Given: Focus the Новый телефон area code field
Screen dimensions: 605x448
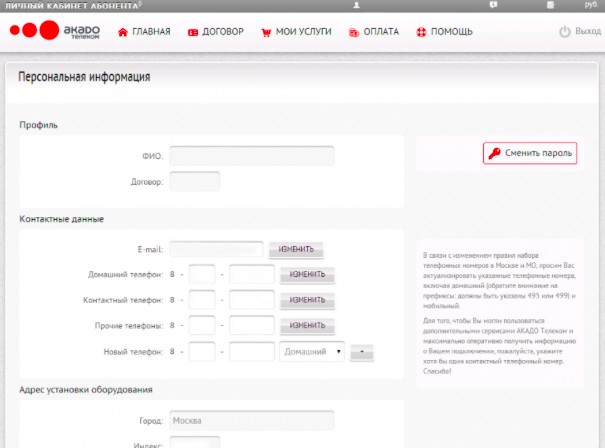Looking at the screenshot, I should (x=202, y=352).
